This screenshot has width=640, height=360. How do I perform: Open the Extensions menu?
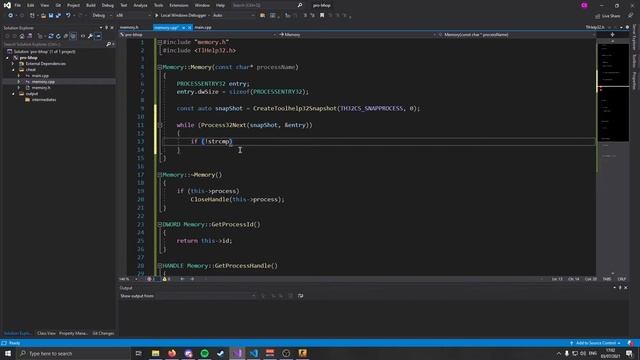(179, 5)
